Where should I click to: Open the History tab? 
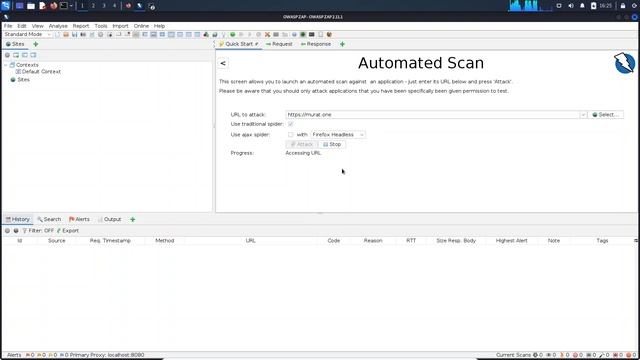point(18,220)
